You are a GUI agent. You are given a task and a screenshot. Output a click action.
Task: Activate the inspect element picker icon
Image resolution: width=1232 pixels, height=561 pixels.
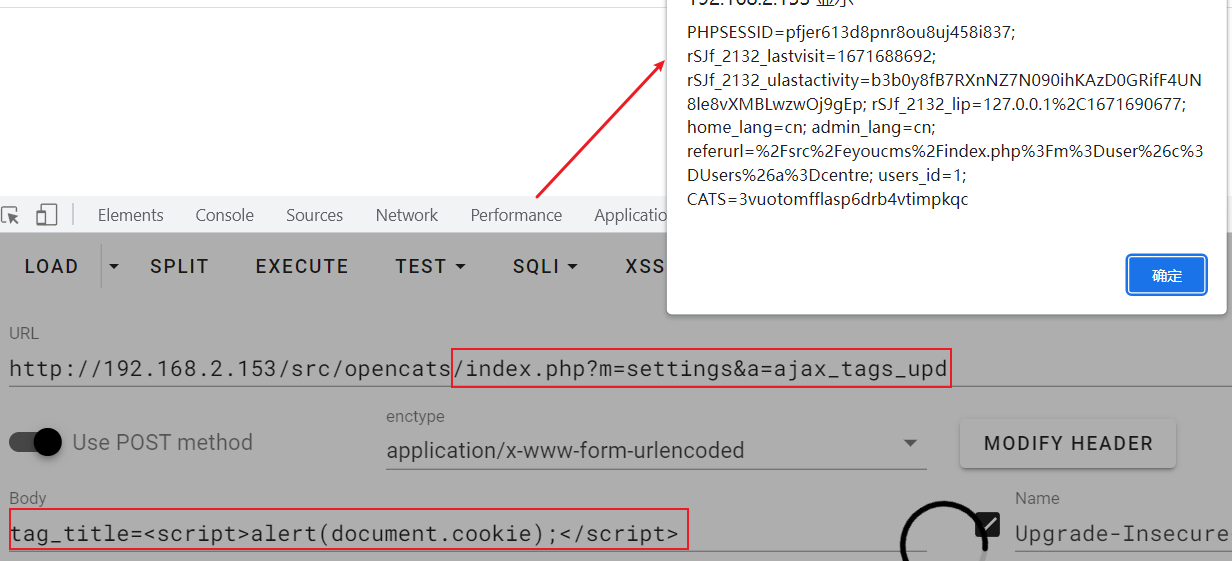pyautogui.click(x=11, y=215)
